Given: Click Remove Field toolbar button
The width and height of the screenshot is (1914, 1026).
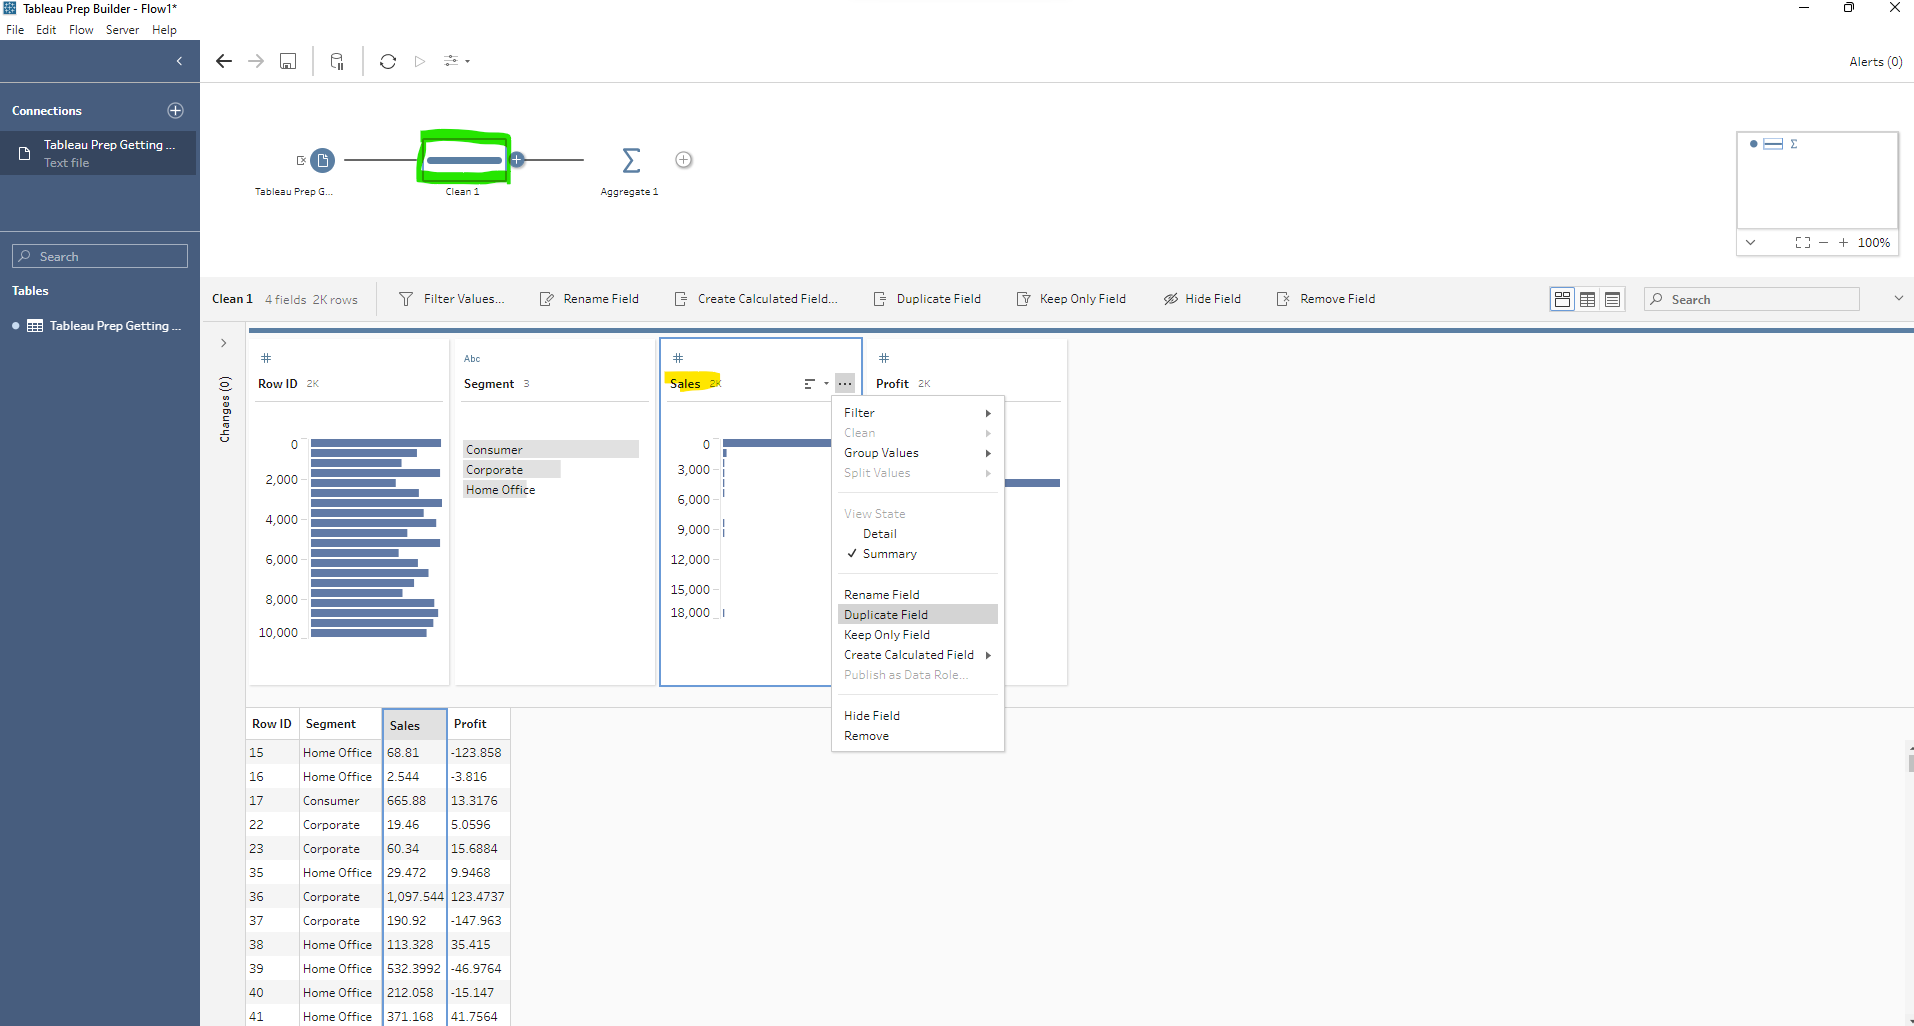Looking at the screenshot, I should point(1326,299).
